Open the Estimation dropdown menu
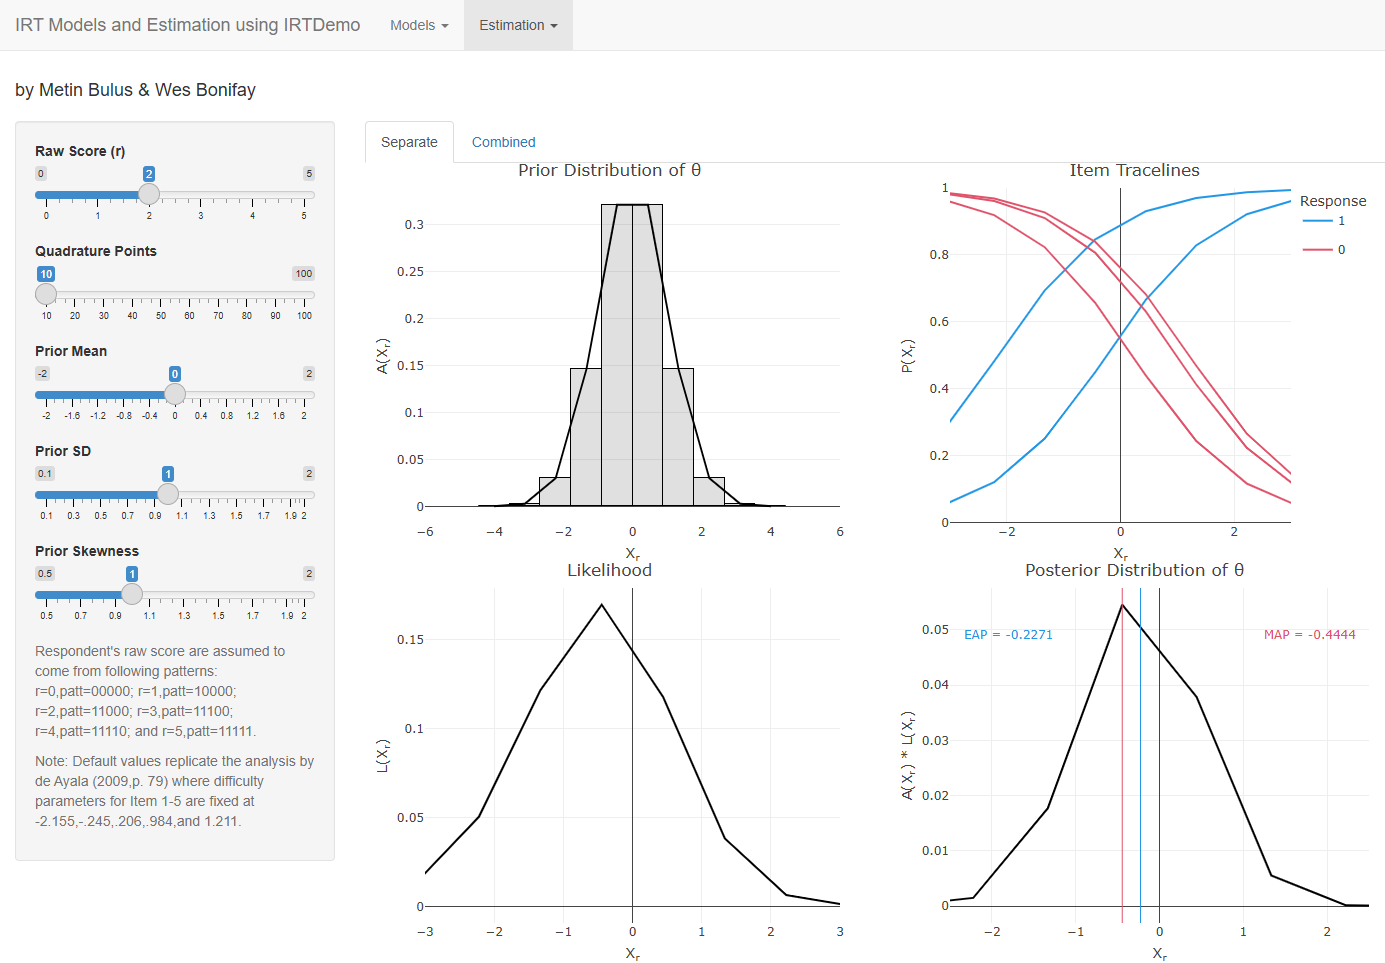Screen dimensions: 1385x963 [518, 25]
